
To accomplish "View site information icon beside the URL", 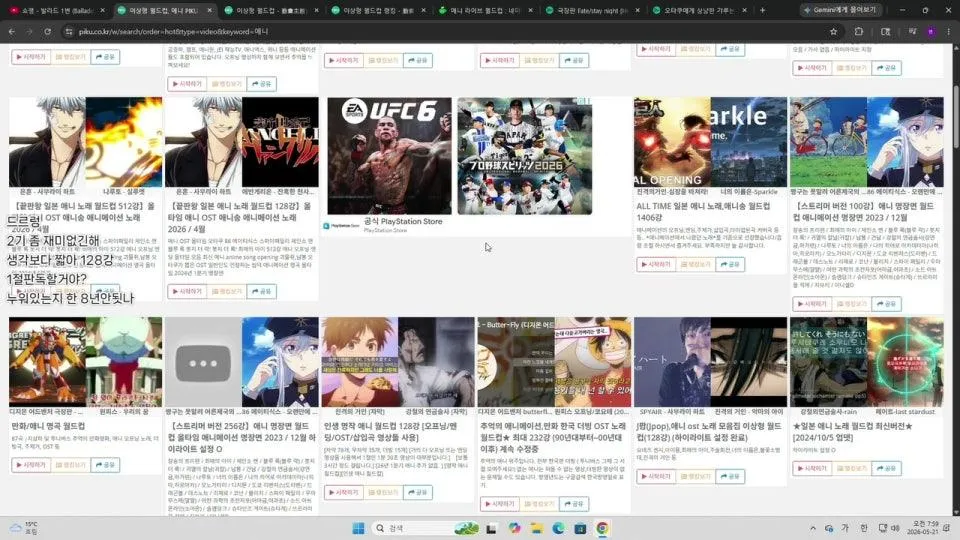I will [69, 31].
